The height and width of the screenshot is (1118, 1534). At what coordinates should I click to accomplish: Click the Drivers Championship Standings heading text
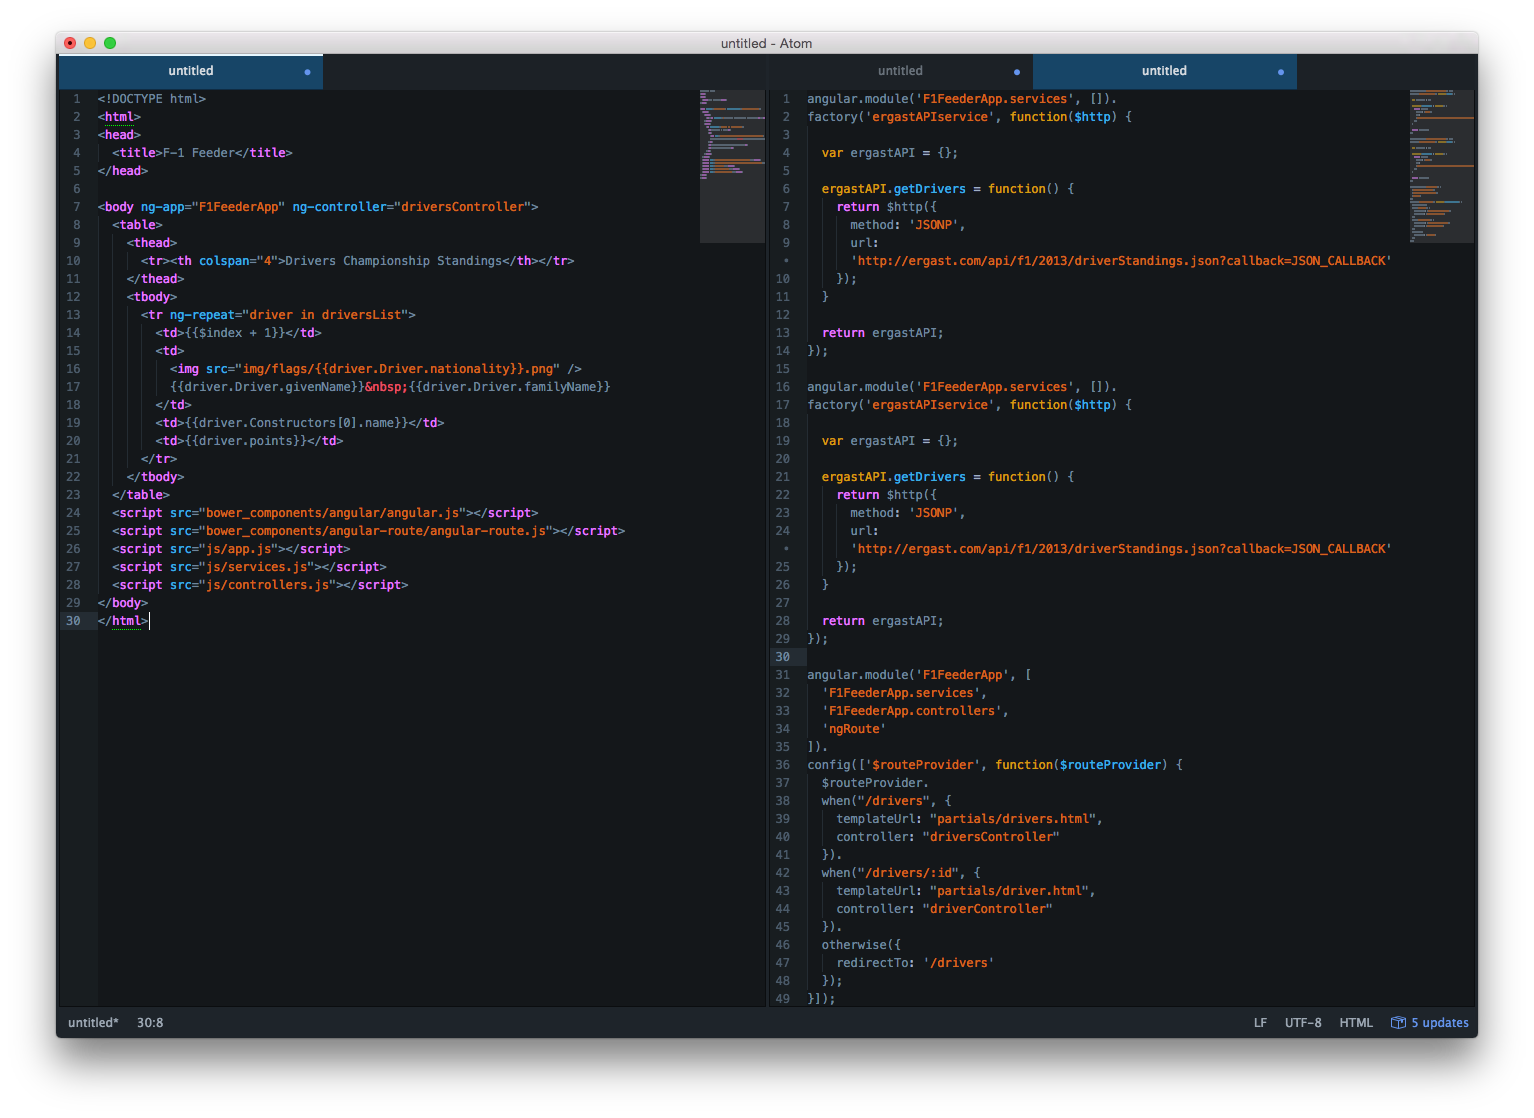coord(394,261)
